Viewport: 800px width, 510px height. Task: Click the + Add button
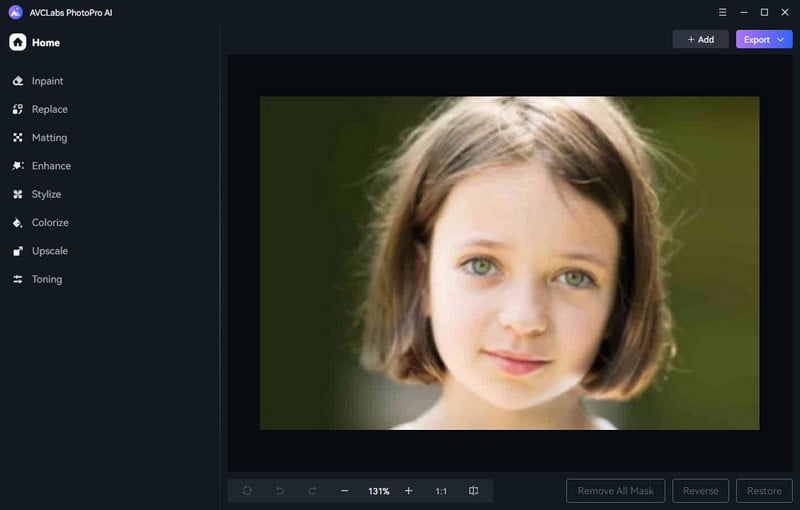701,39
